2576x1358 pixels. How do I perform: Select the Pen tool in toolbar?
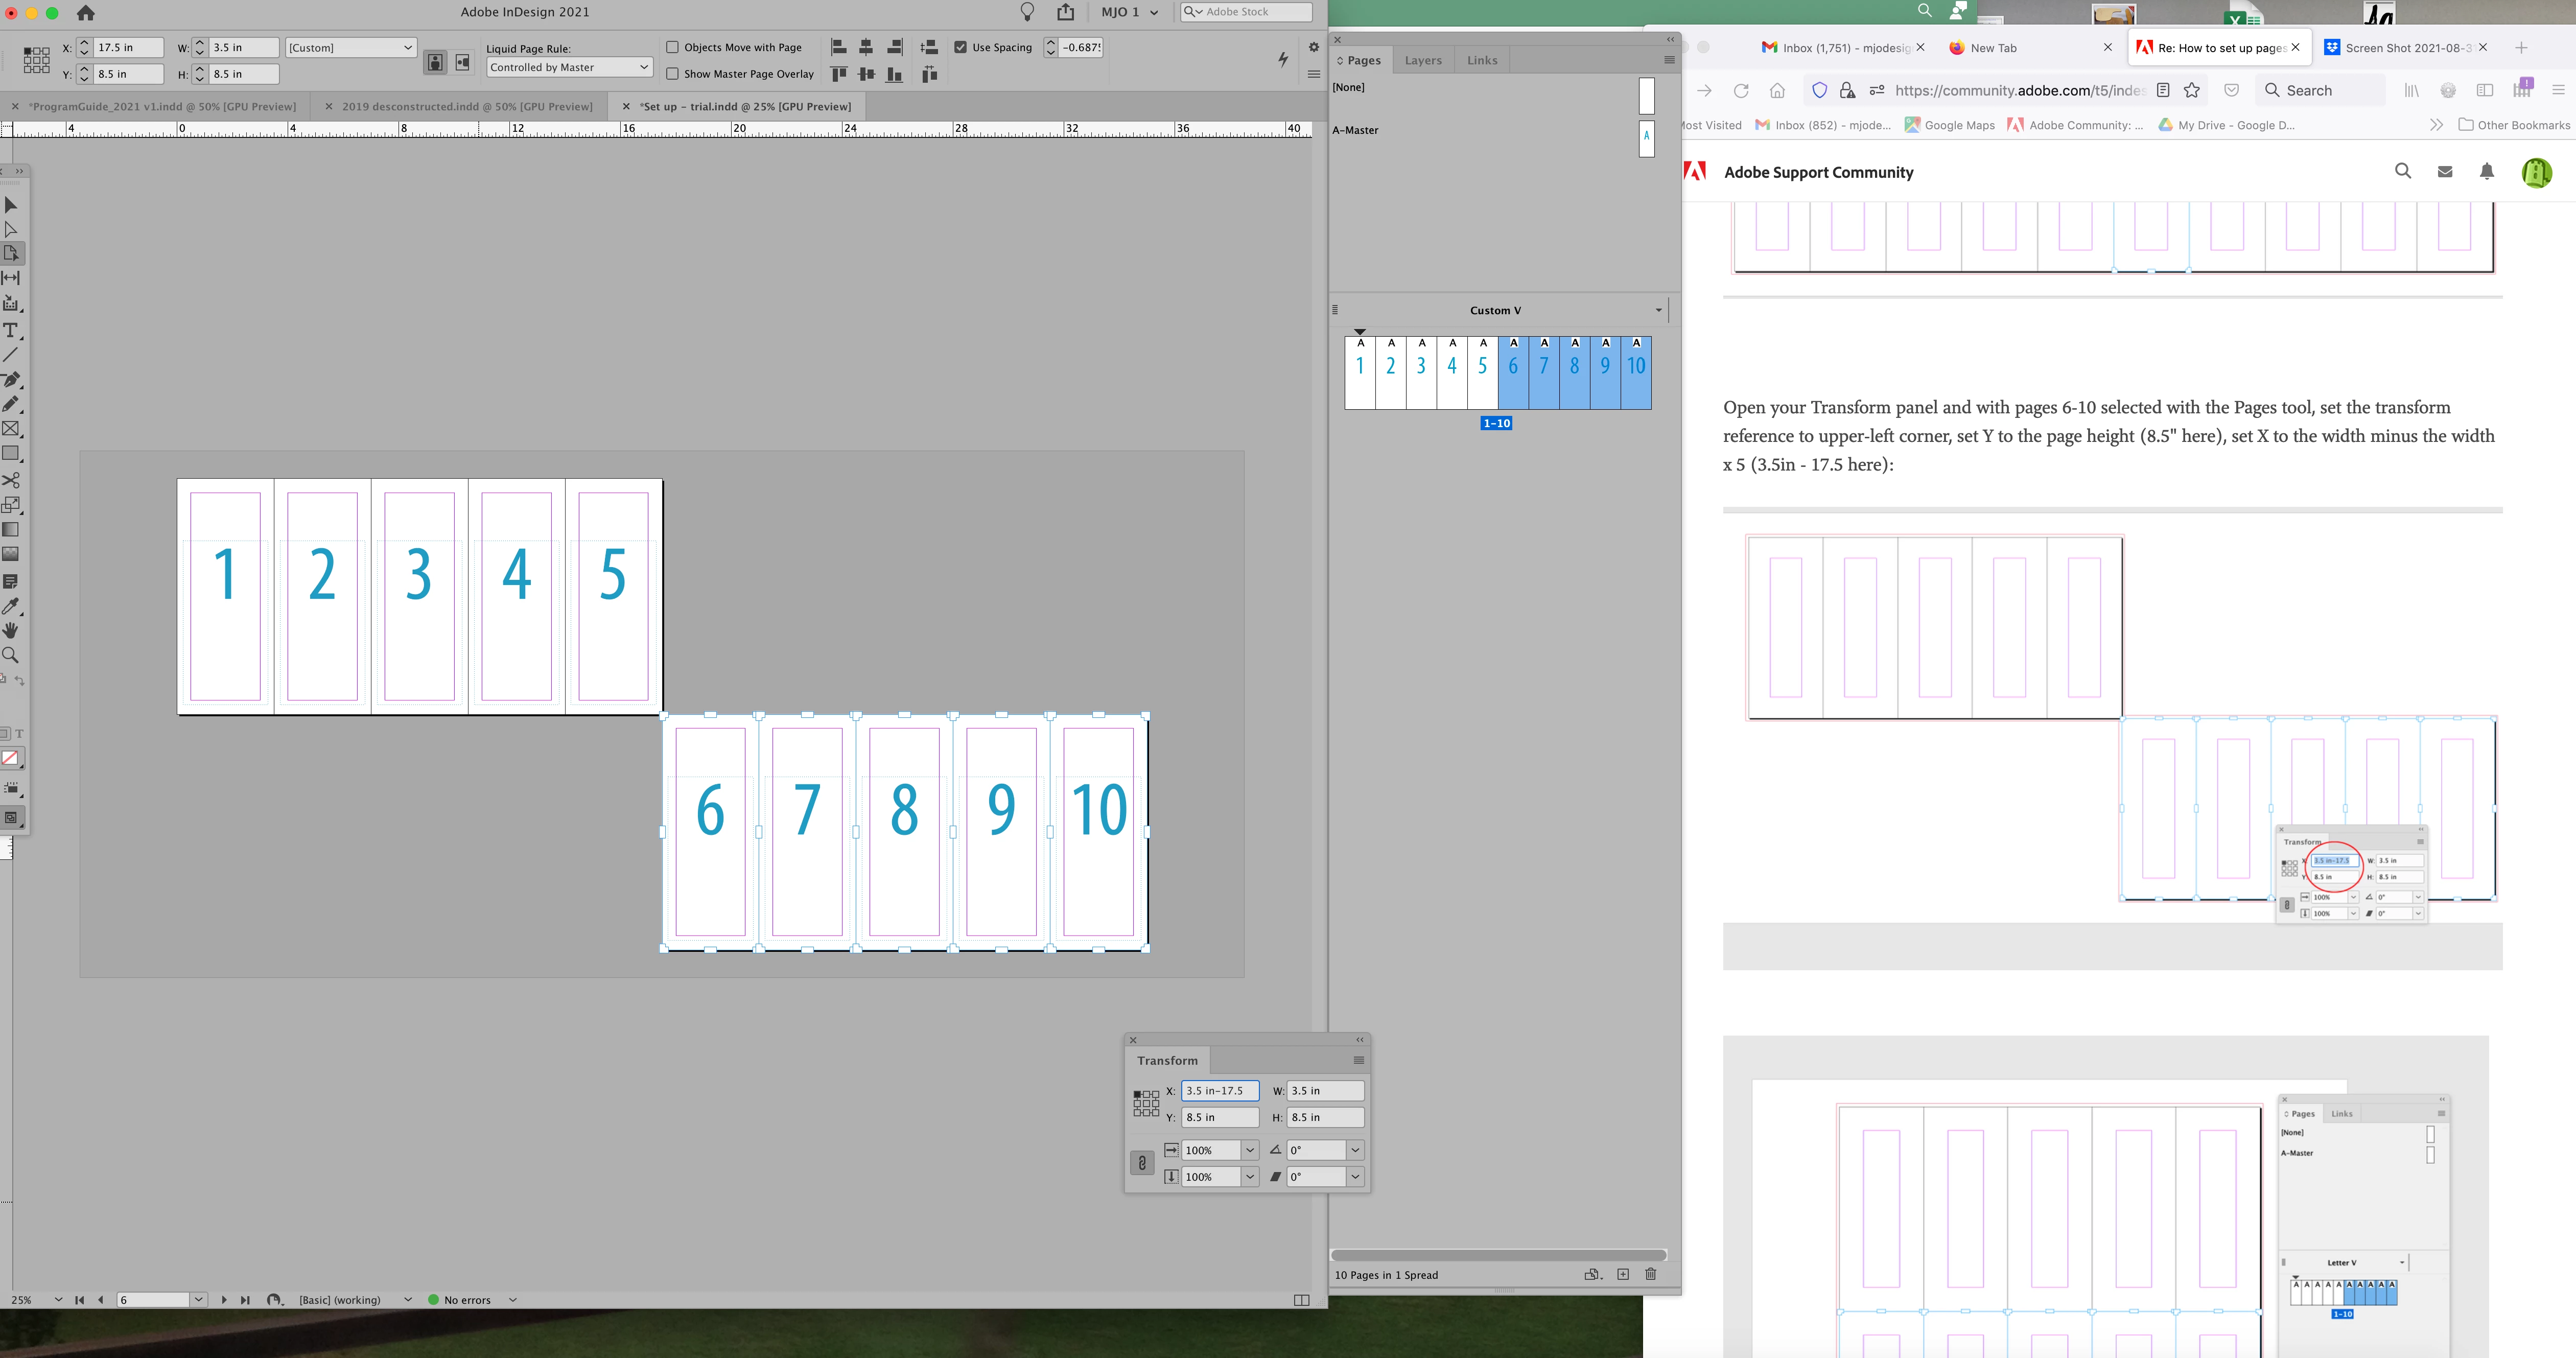[x=11, y=380]
